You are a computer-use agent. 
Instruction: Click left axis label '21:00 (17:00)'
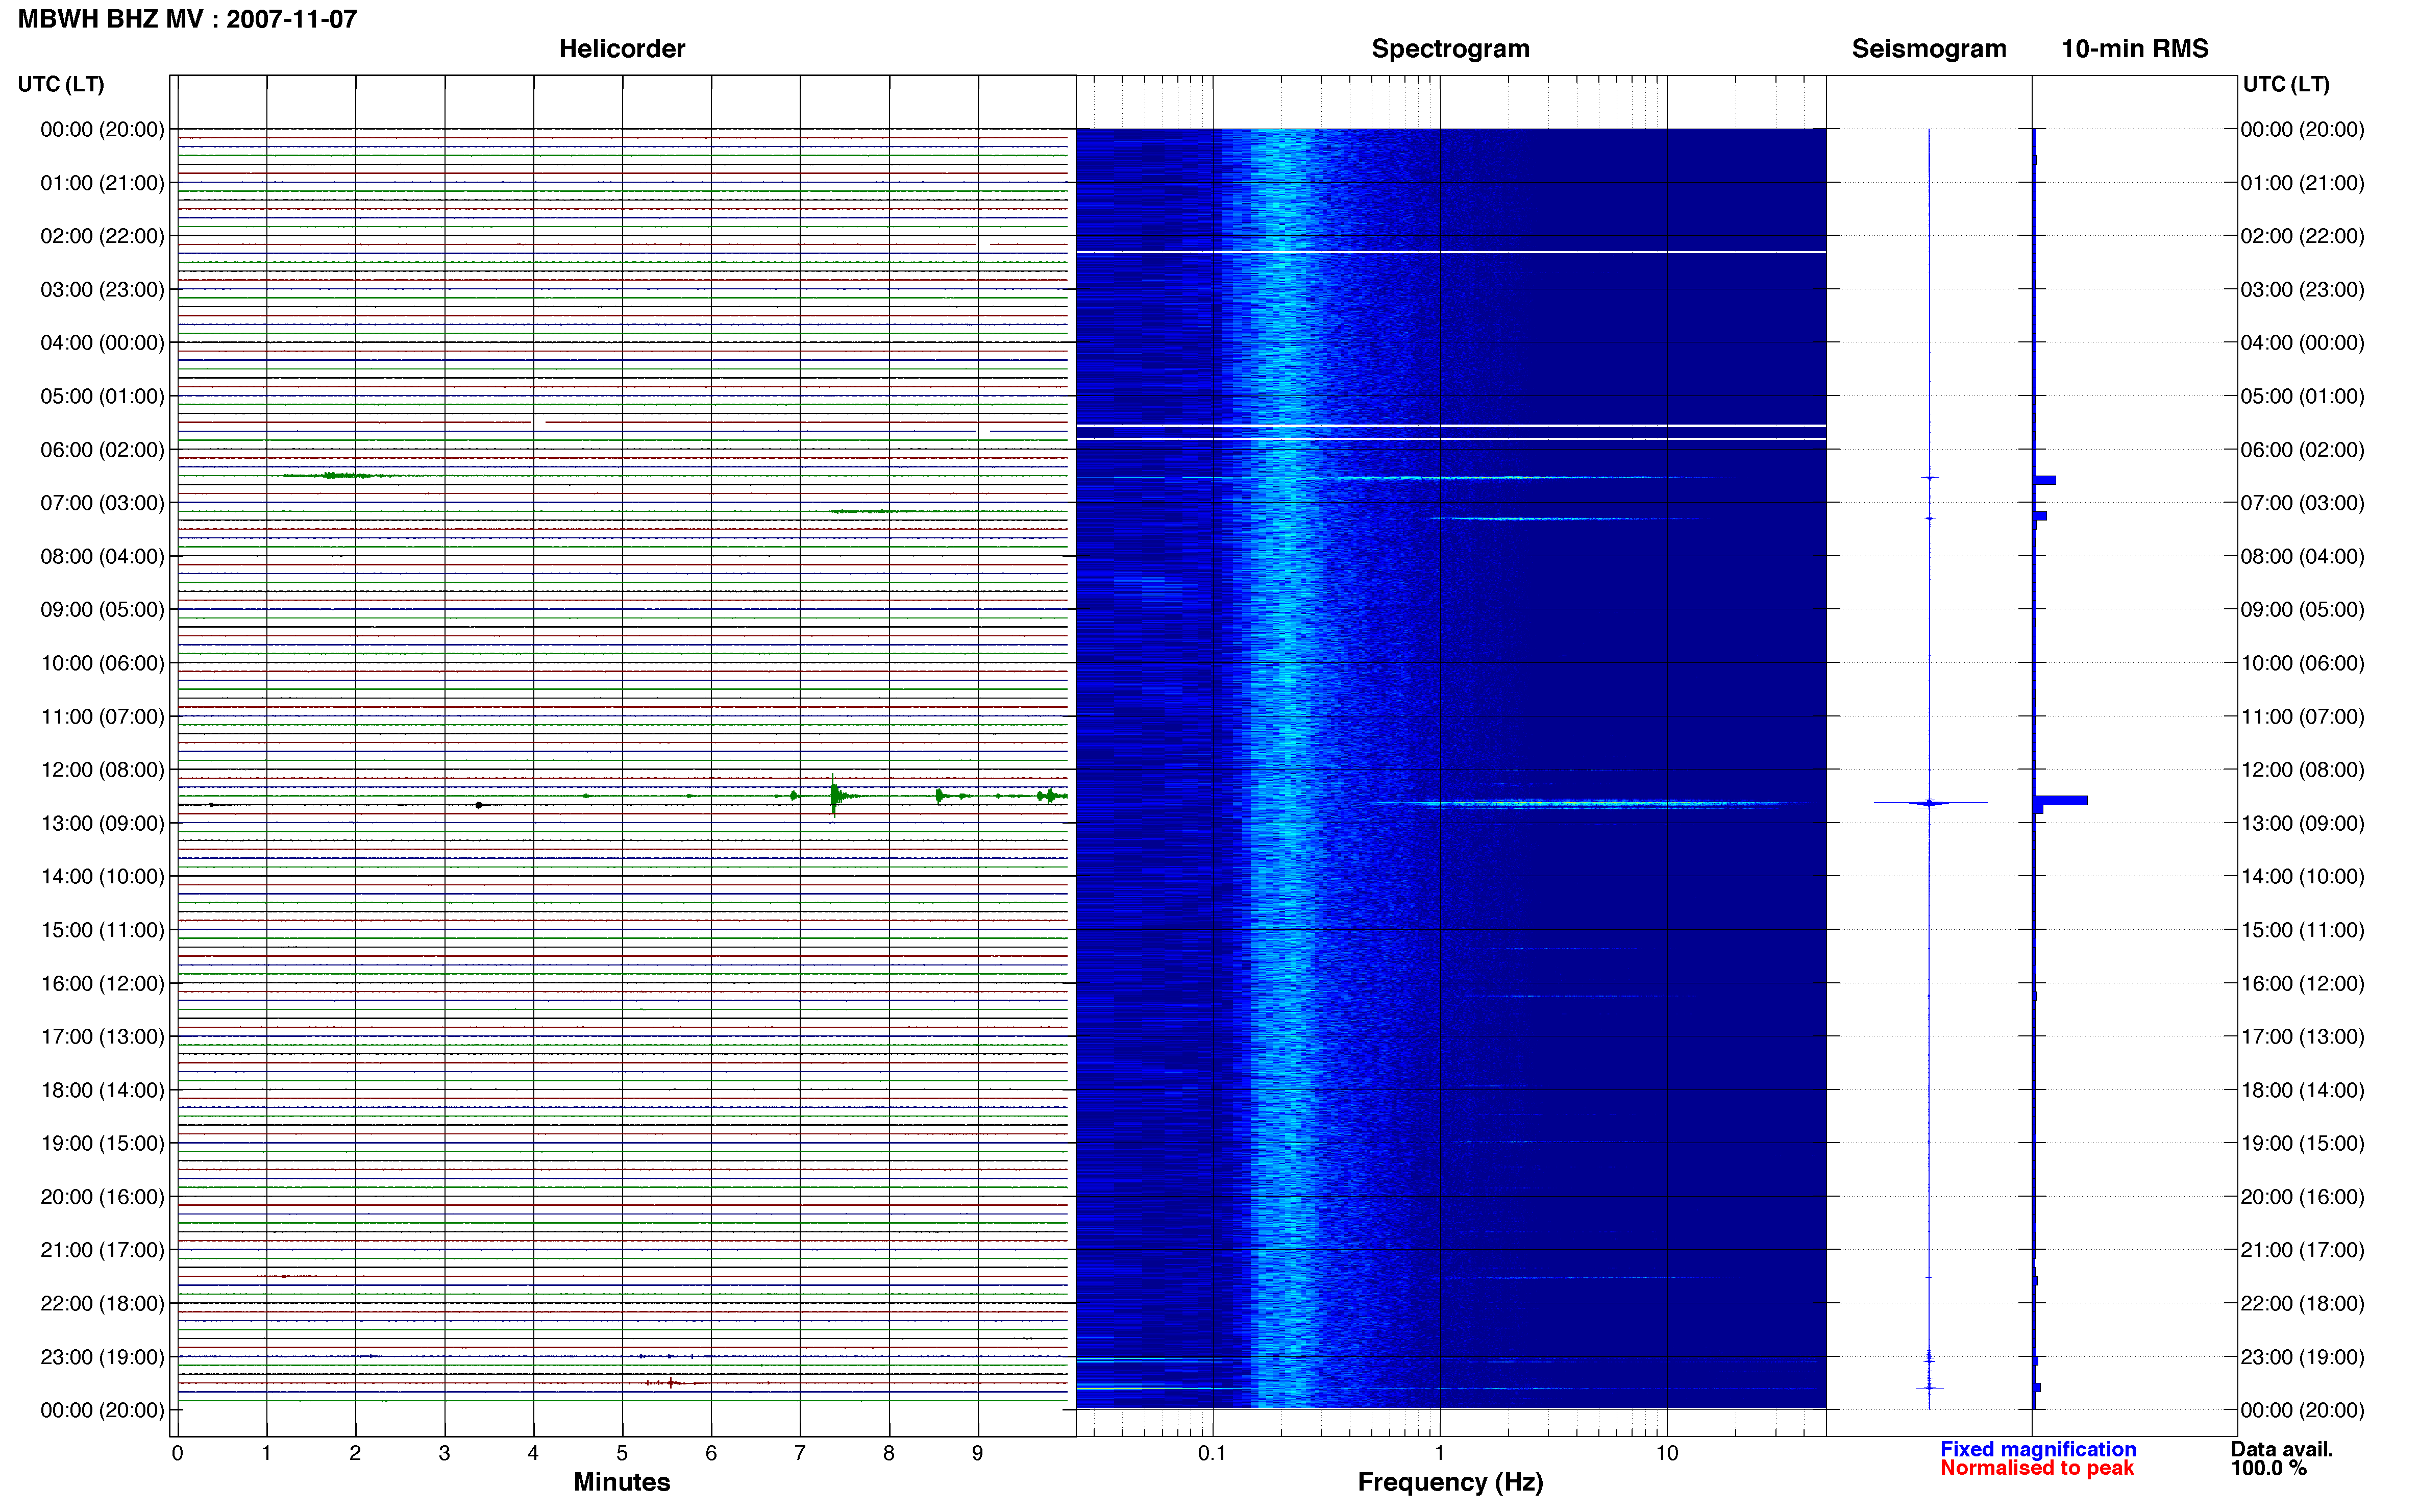coord(102,1250)
